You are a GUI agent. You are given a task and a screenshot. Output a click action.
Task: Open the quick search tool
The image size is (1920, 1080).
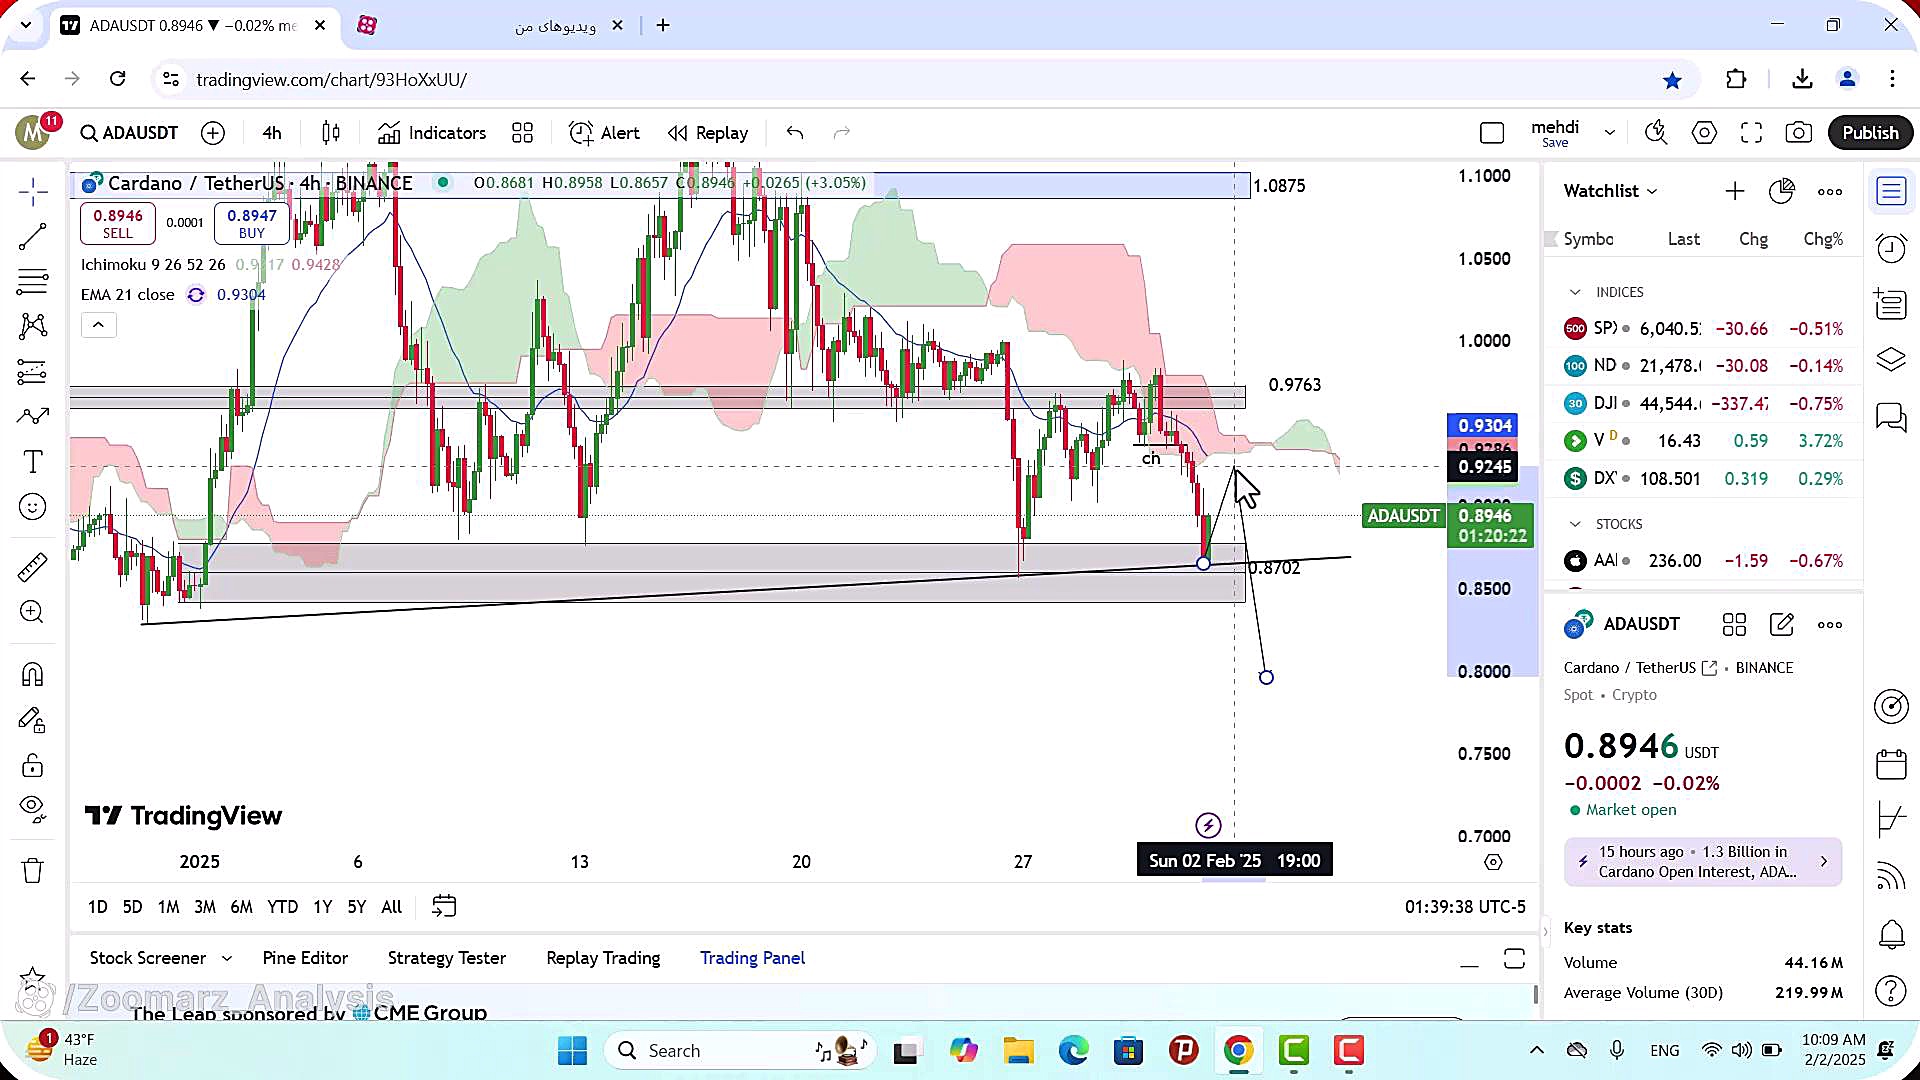pos(1656,133)
